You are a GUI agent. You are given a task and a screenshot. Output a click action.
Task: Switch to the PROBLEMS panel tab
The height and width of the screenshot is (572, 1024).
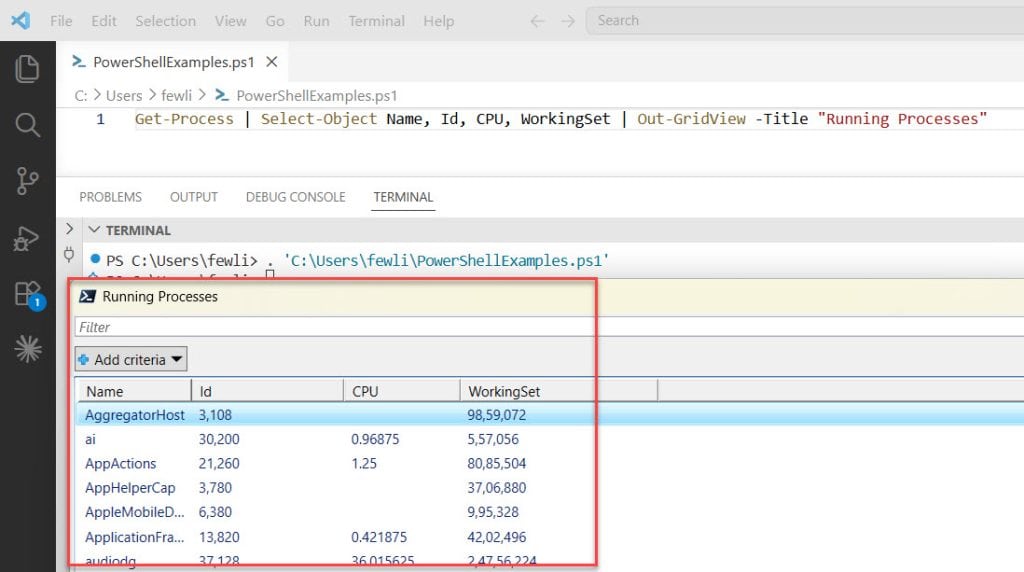click(x=110, y=197)
